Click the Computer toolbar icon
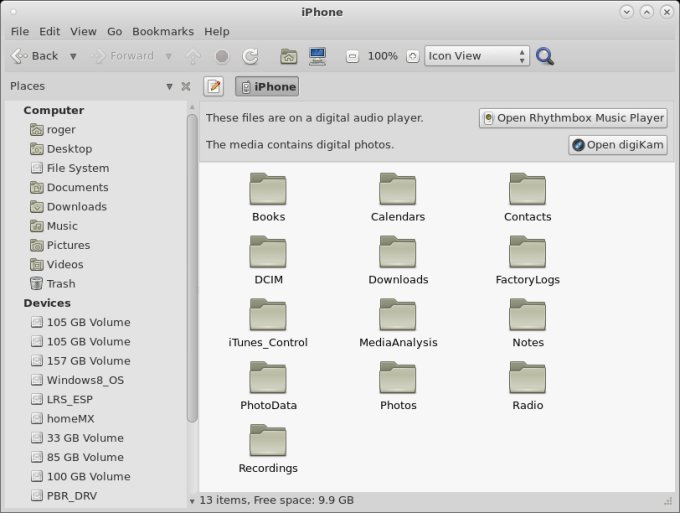Image resolution: width=680 pixels, height=513 pixels. [317, 56]
